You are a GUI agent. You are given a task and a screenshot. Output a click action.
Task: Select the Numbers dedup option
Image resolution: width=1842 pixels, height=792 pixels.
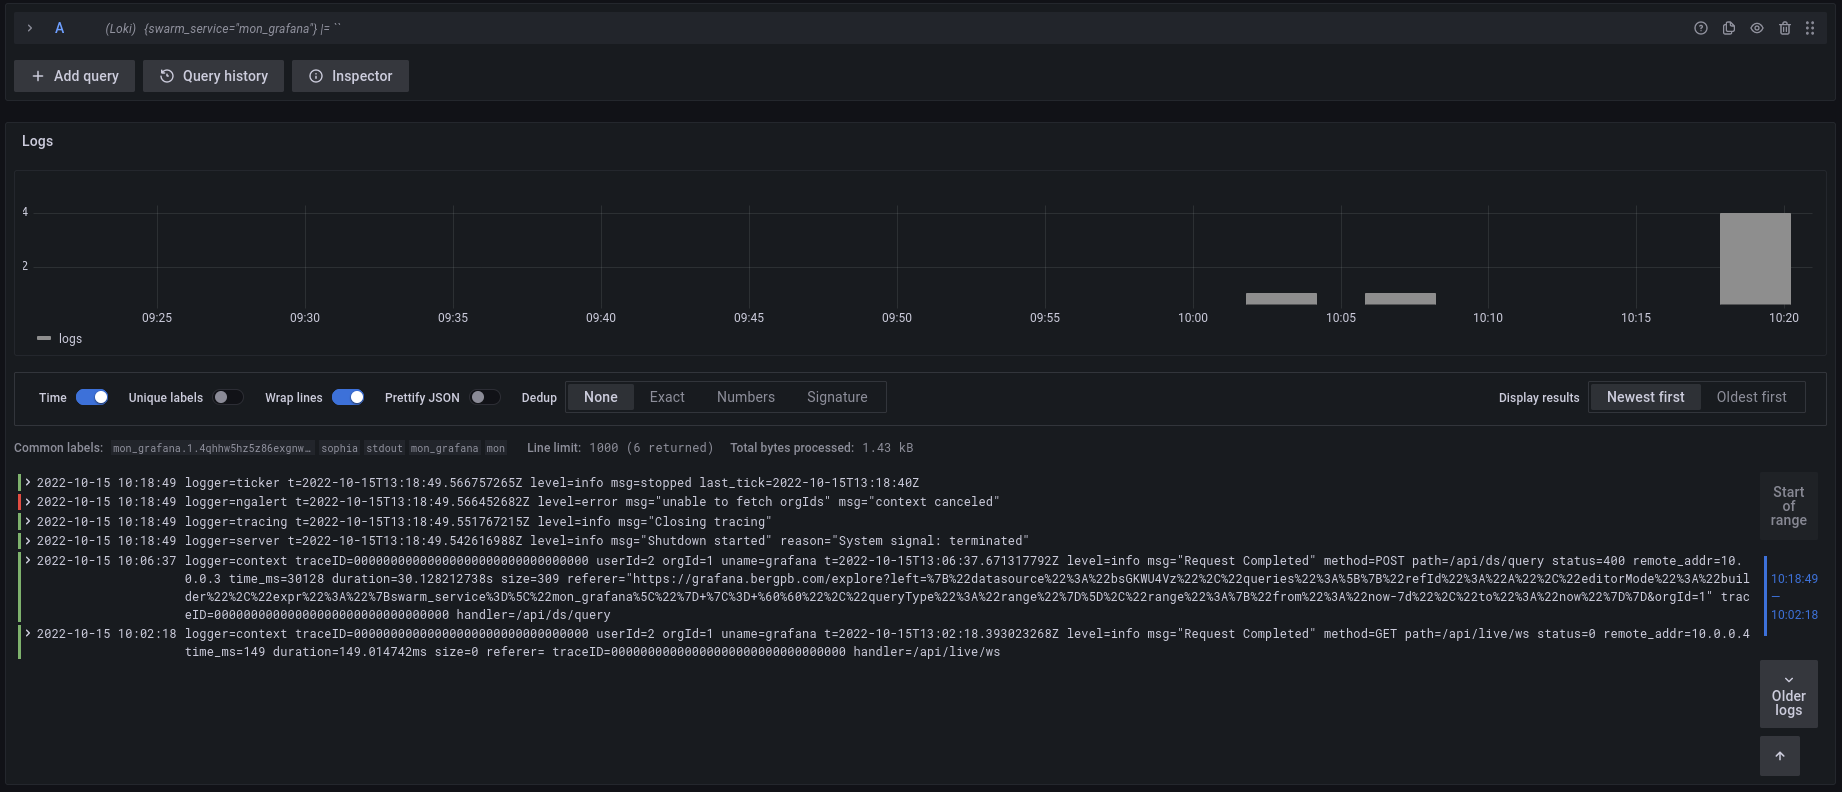pos(746,397)
